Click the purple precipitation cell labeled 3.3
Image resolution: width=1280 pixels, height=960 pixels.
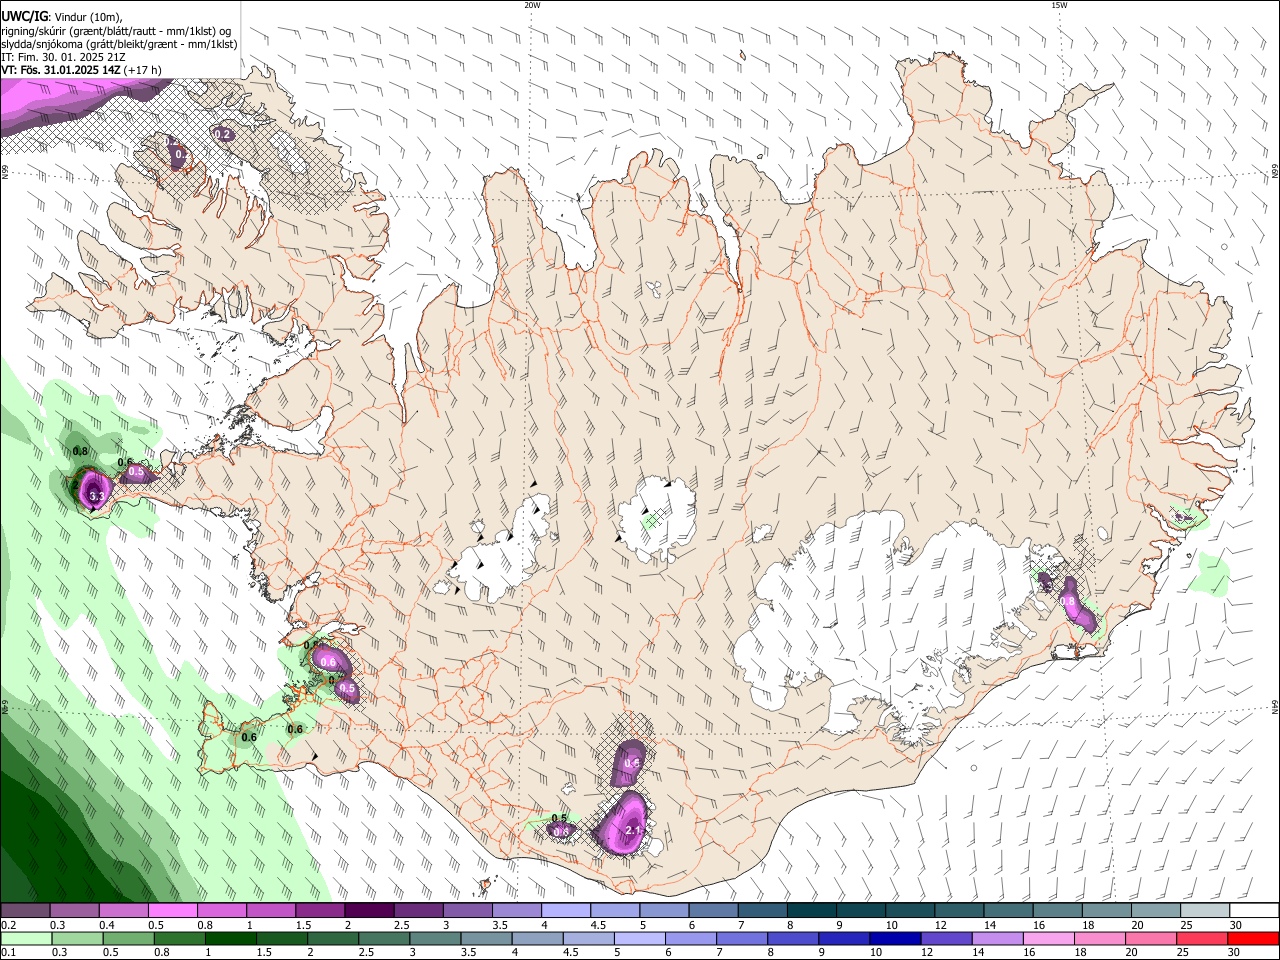94,490
